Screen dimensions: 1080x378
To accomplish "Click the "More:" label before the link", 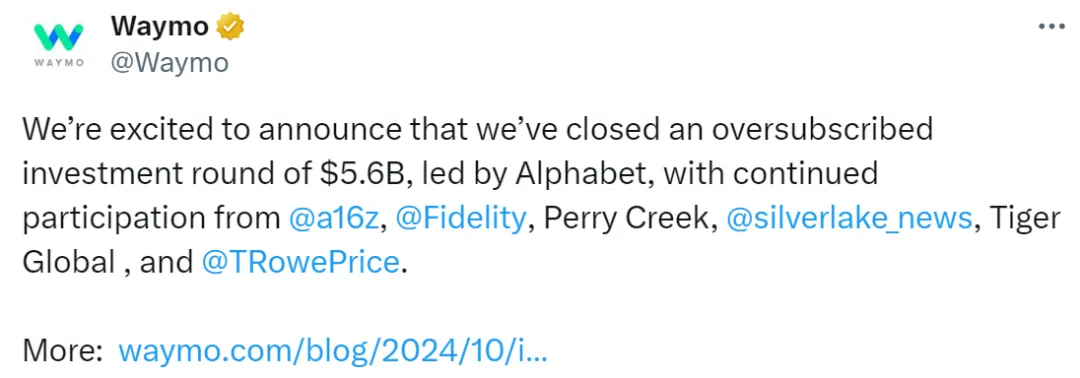I will [63, 352].
